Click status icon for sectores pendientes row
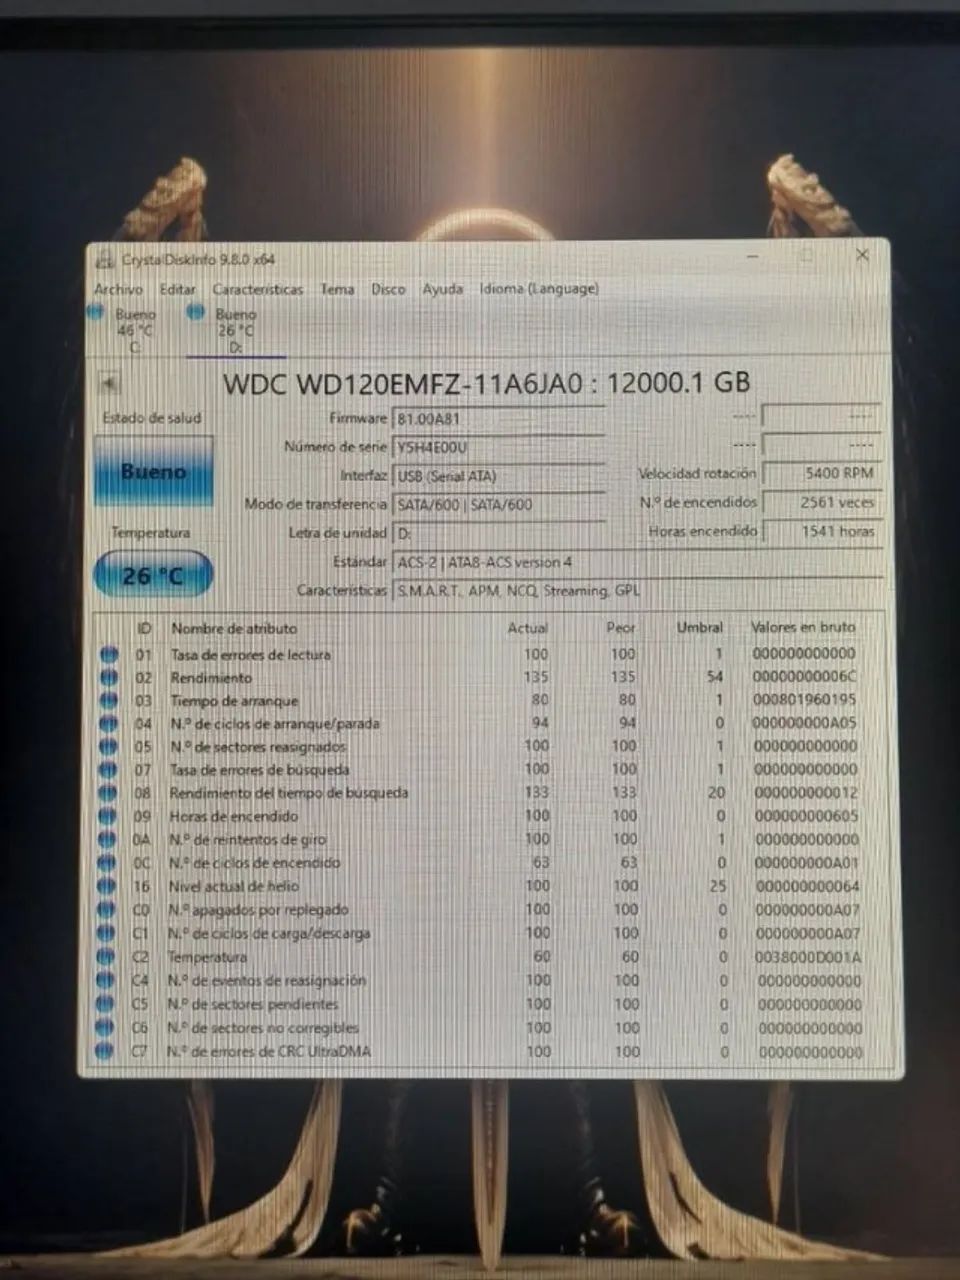Image resolution: width=960 pixels, height=1280 pixels. tap(105, 1004)
